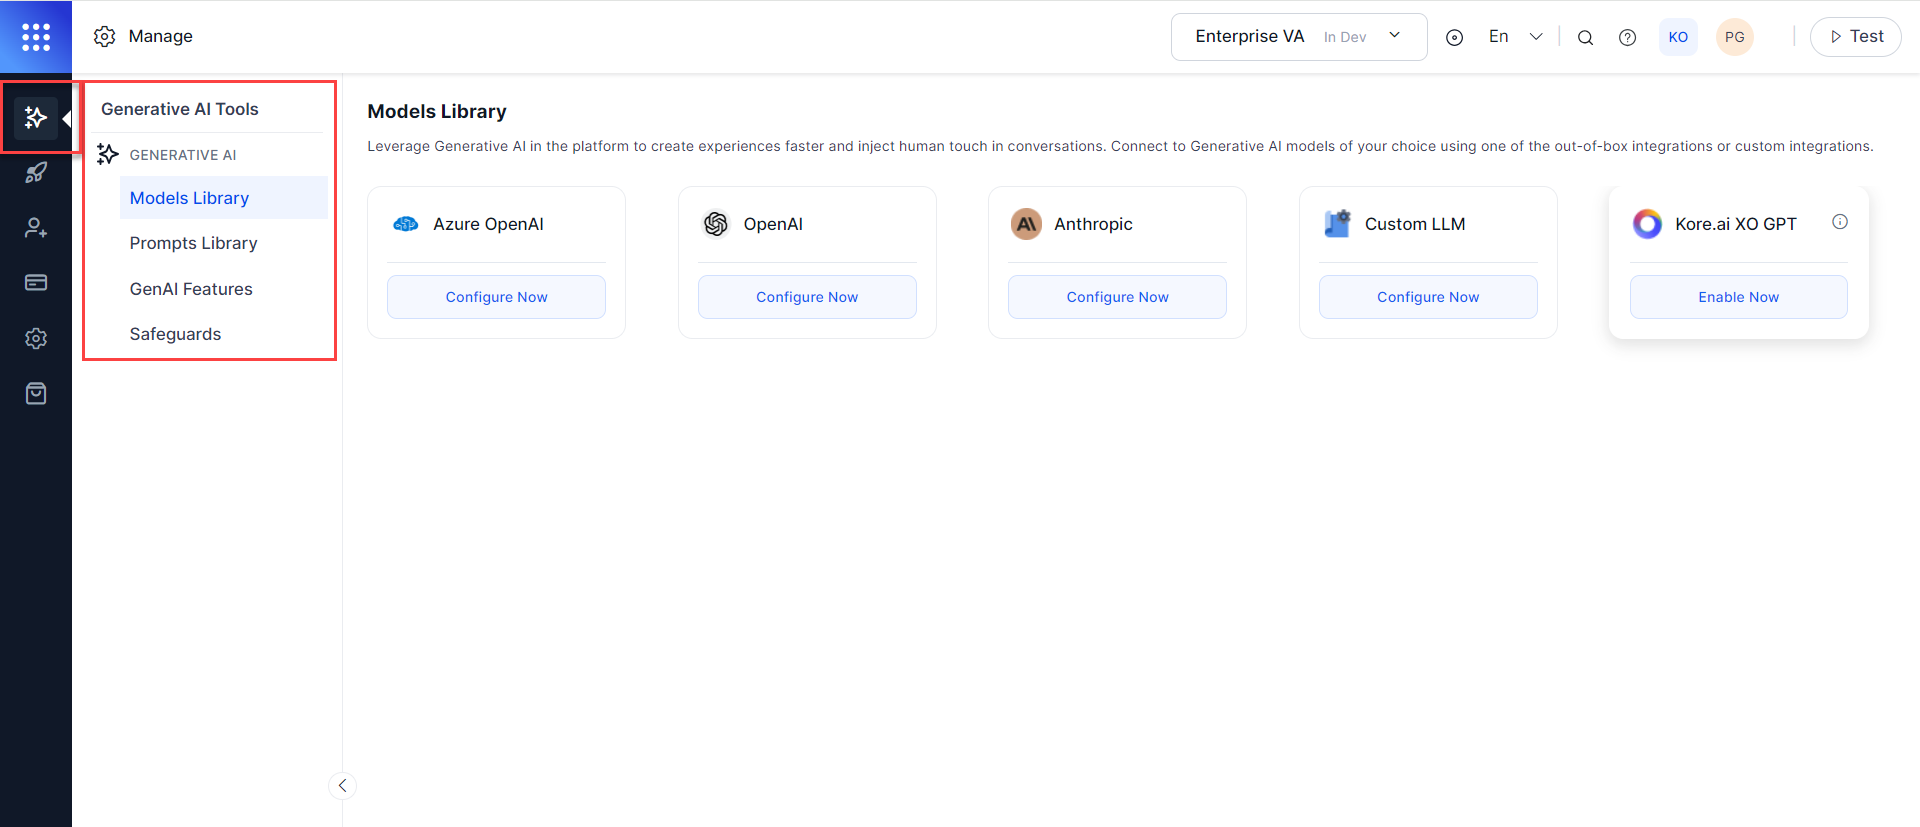The height and width of the screenshot is (827, 1920).
Task: Open the rocket deploy sidebar icon
Action: [x=36, y=173]
